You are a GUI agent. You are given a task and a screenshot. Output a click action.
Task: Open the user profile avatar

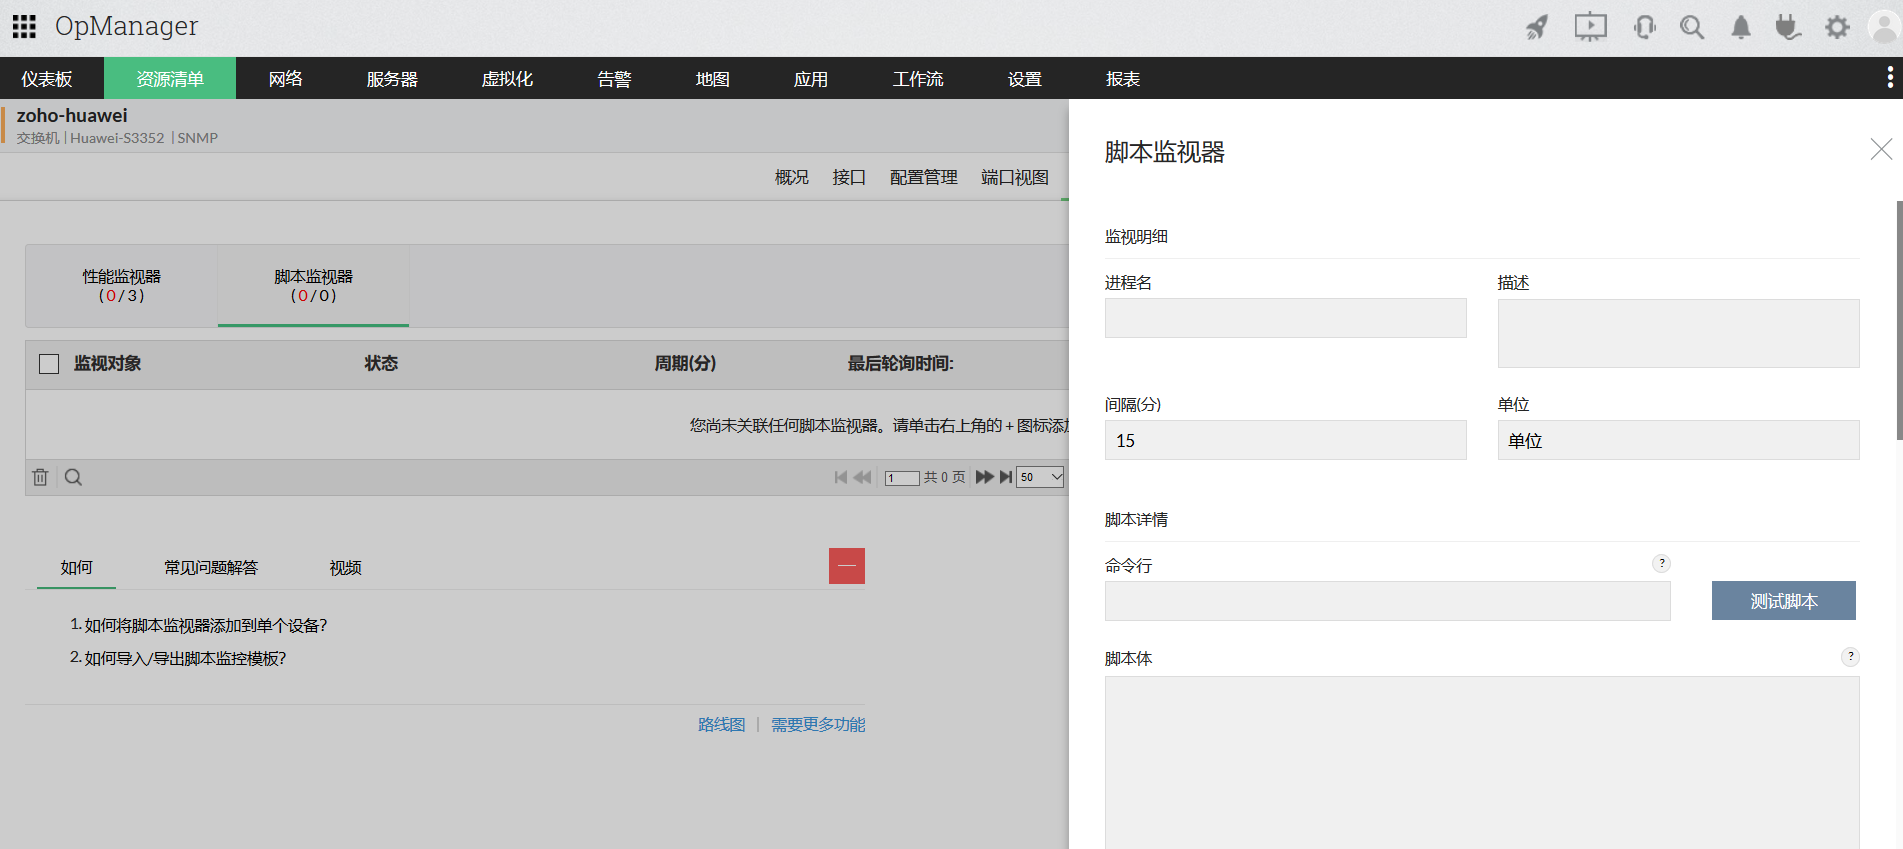(x=1884, y=27)
